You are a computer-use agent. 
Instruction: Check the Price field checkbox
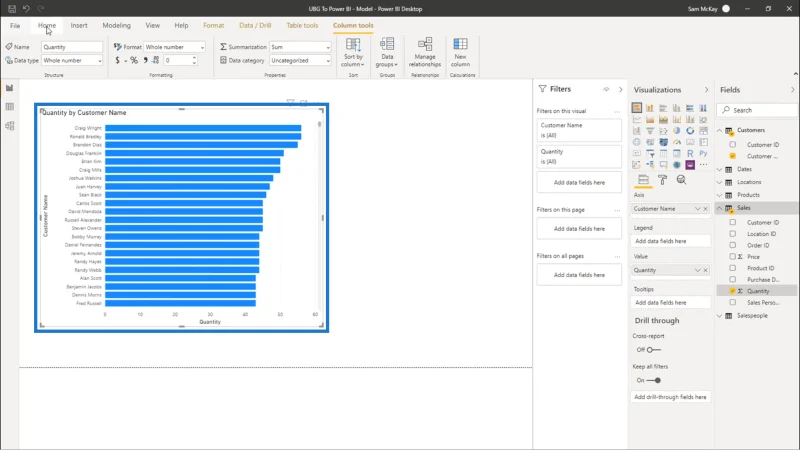[x=733, y=257]
